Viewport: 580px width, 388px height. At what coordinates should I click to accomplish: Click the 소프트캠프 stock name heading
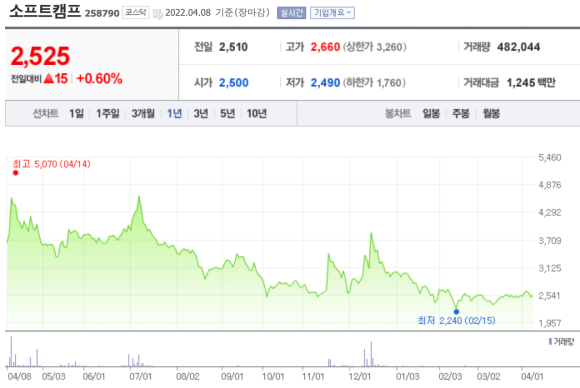click(x=45, y=11)
